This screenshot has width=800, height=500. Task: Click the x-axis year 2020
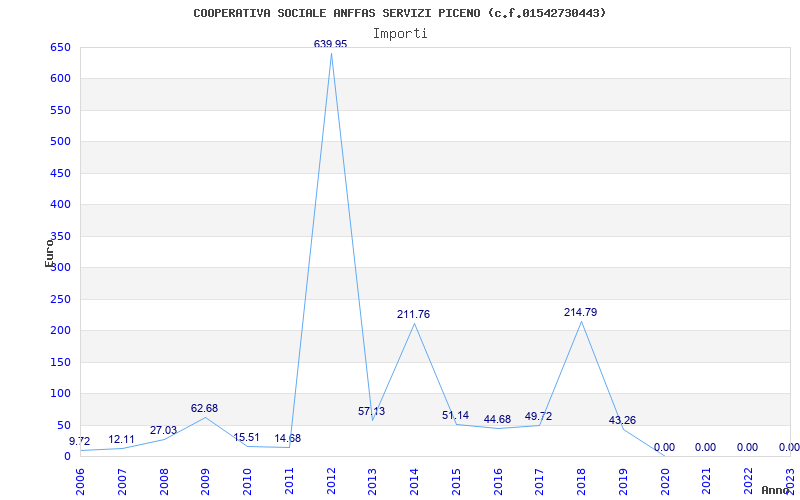[665, 481]
